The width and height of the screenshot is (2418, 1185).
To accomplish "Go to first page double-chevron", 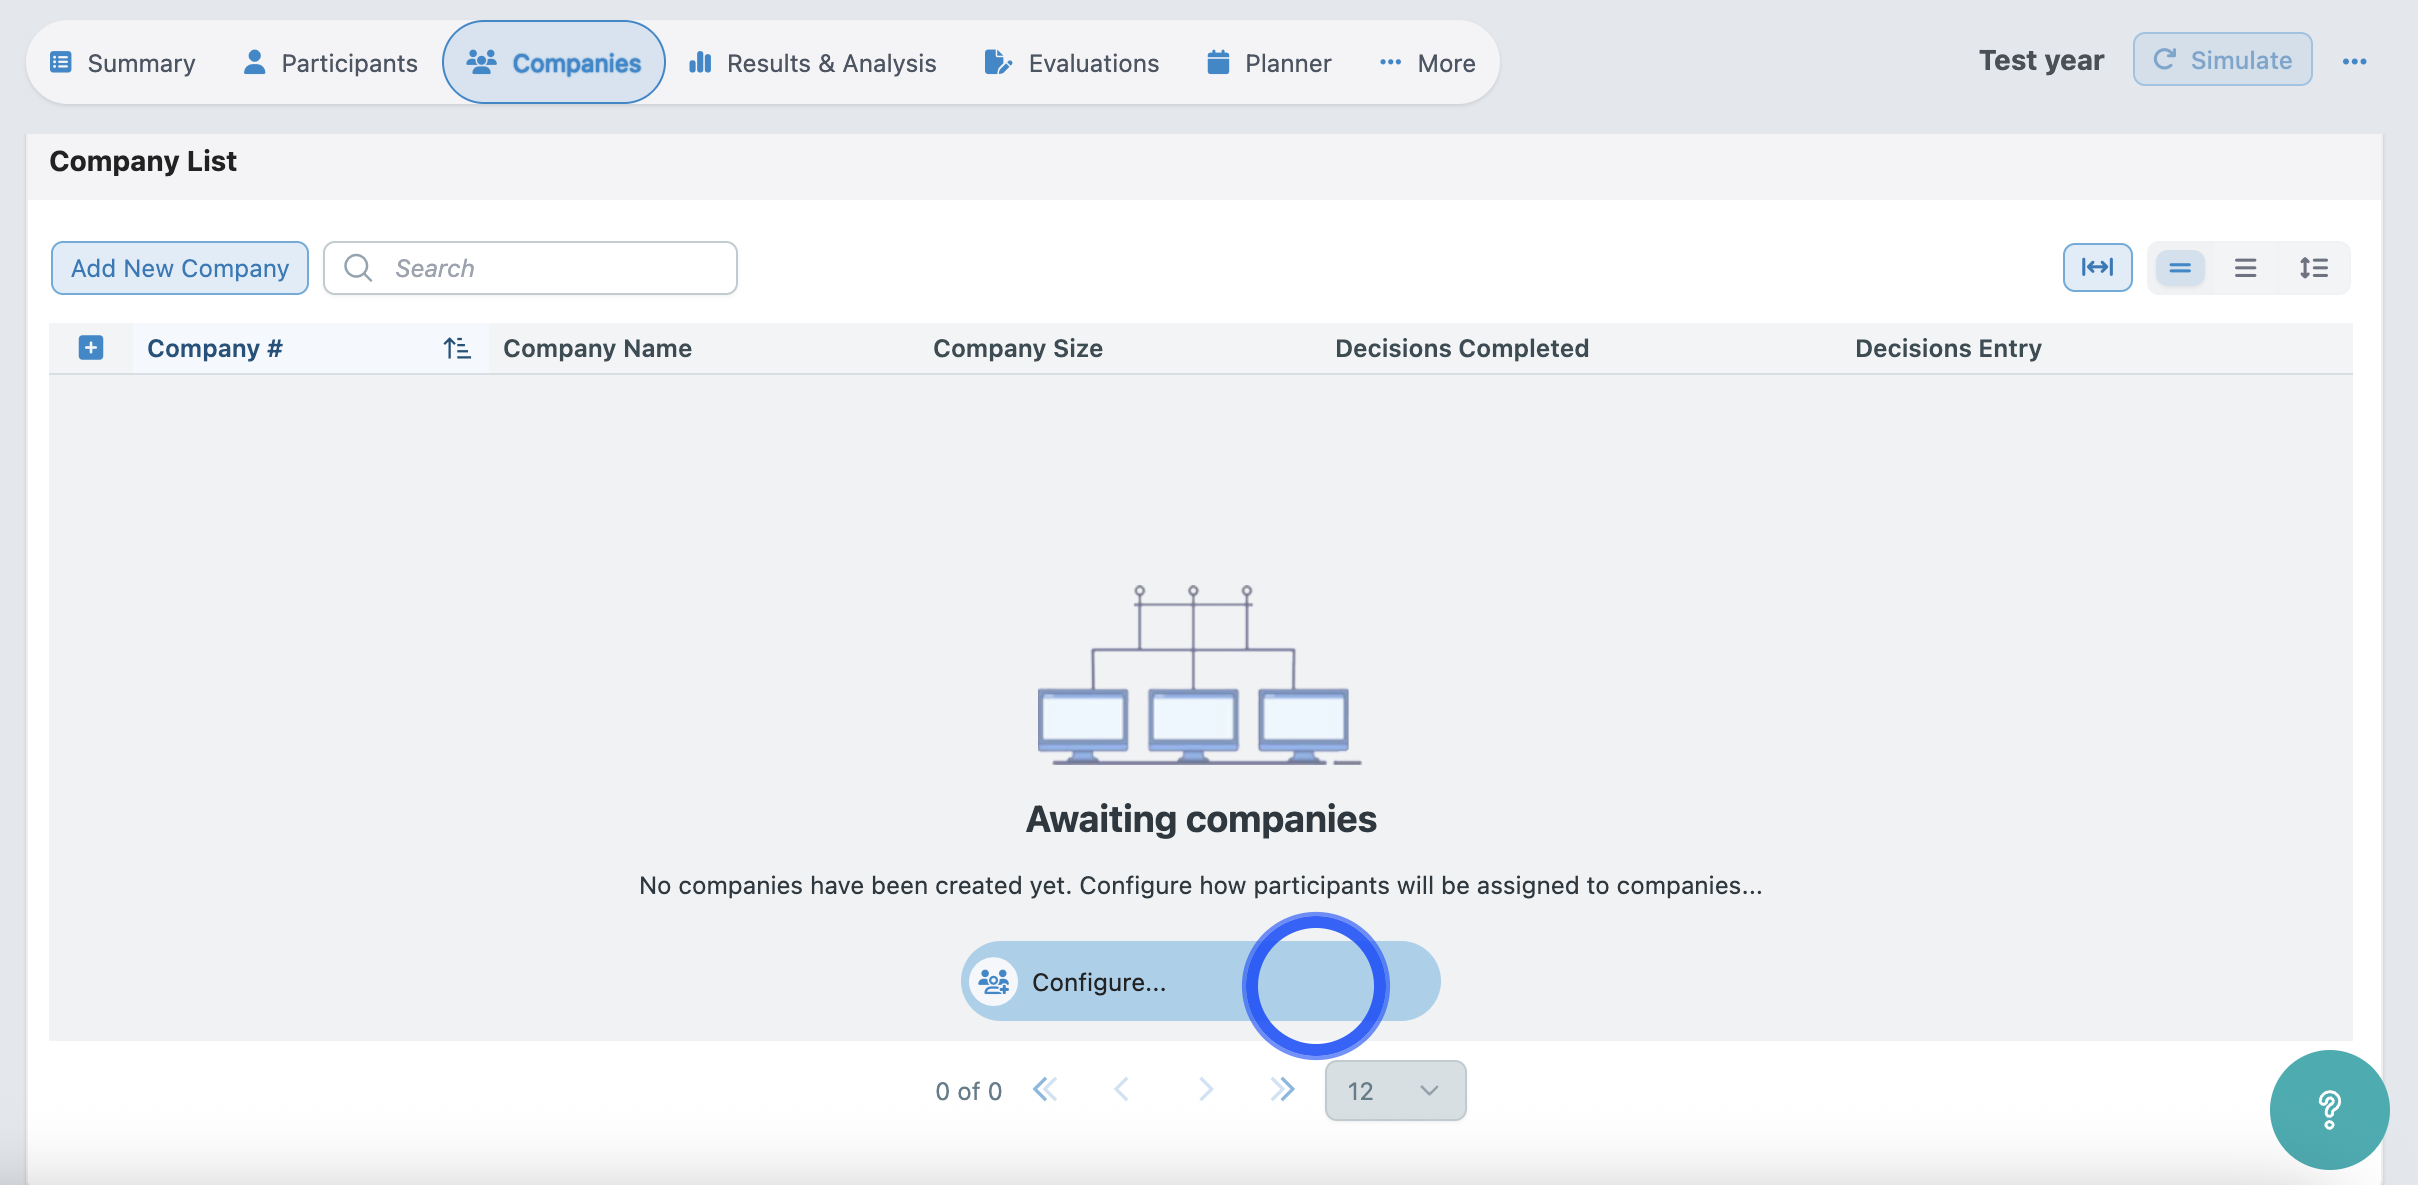I will point(1045,1090).
